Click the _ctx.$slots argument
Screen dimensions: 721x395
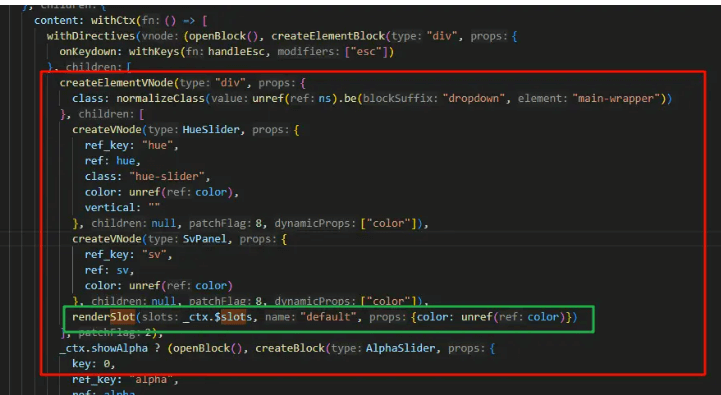tap(217, 317)
